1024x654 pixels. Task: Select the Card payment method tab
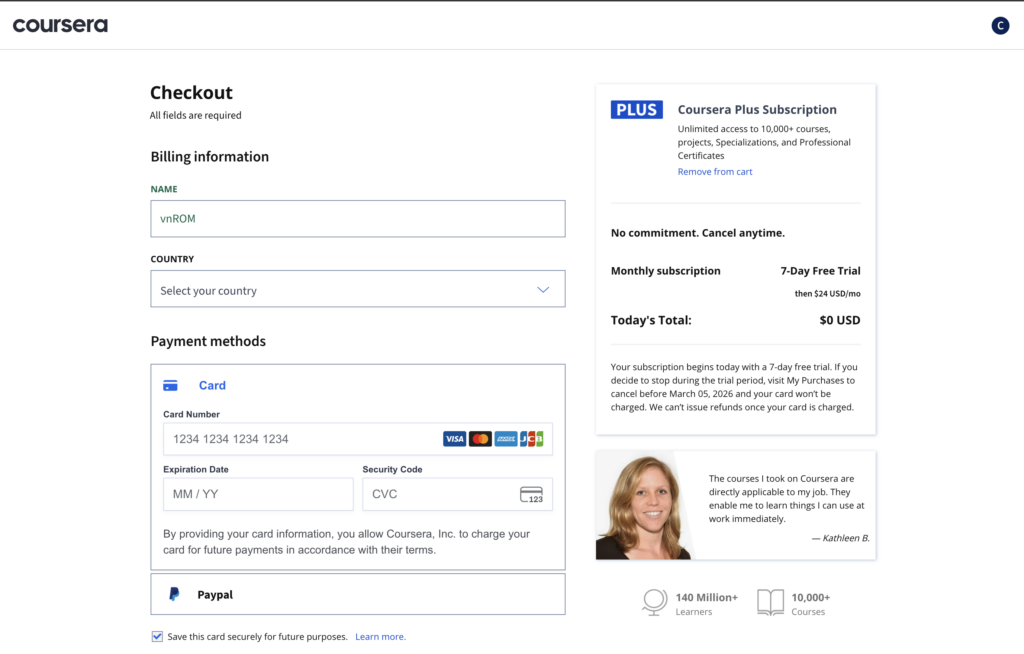(x=212, y=386)
